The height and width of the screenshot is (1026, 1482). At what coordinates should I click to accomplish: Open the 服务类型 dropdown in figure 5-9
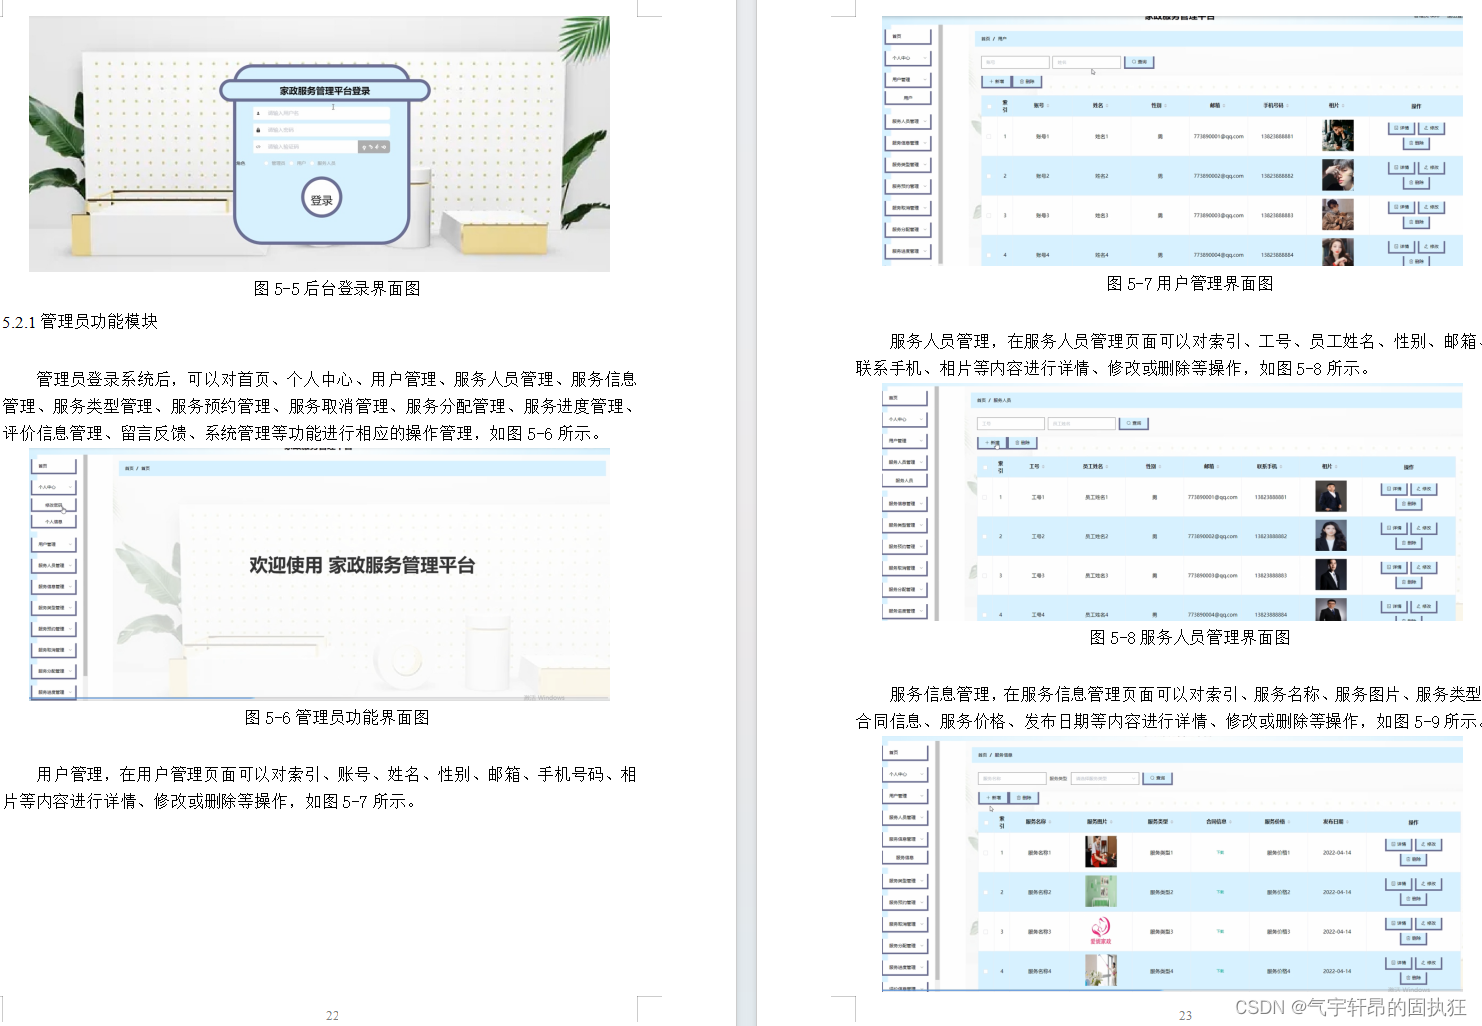click(x=1105, y=778)
